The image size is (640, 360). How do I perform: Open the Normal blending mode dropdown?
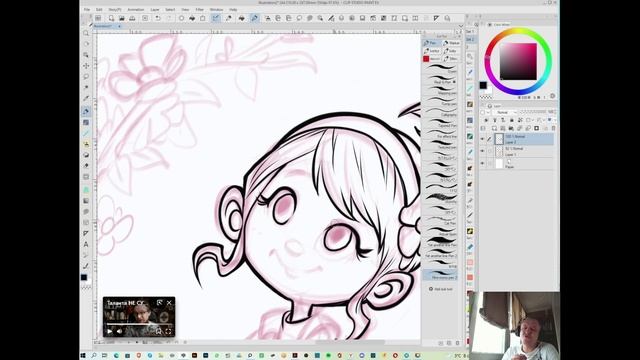504,112
